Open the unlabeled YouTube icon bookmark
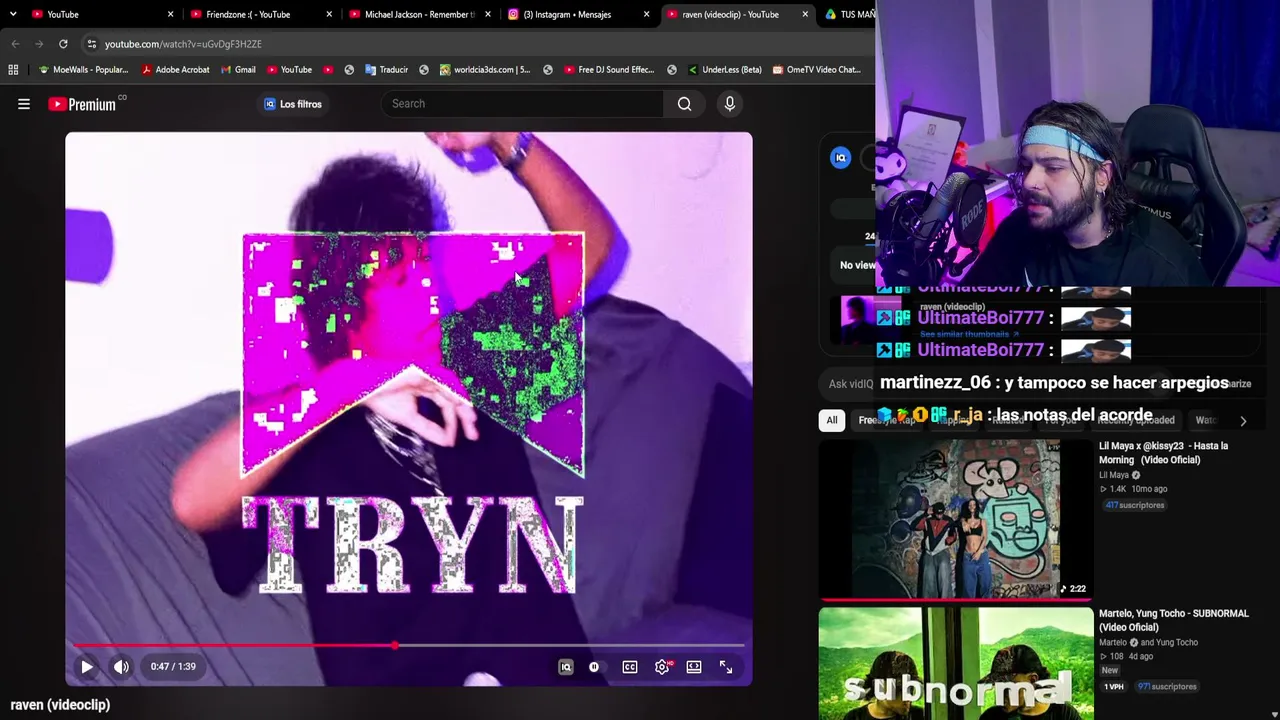 pyautogui.click(x=327, y=70)
